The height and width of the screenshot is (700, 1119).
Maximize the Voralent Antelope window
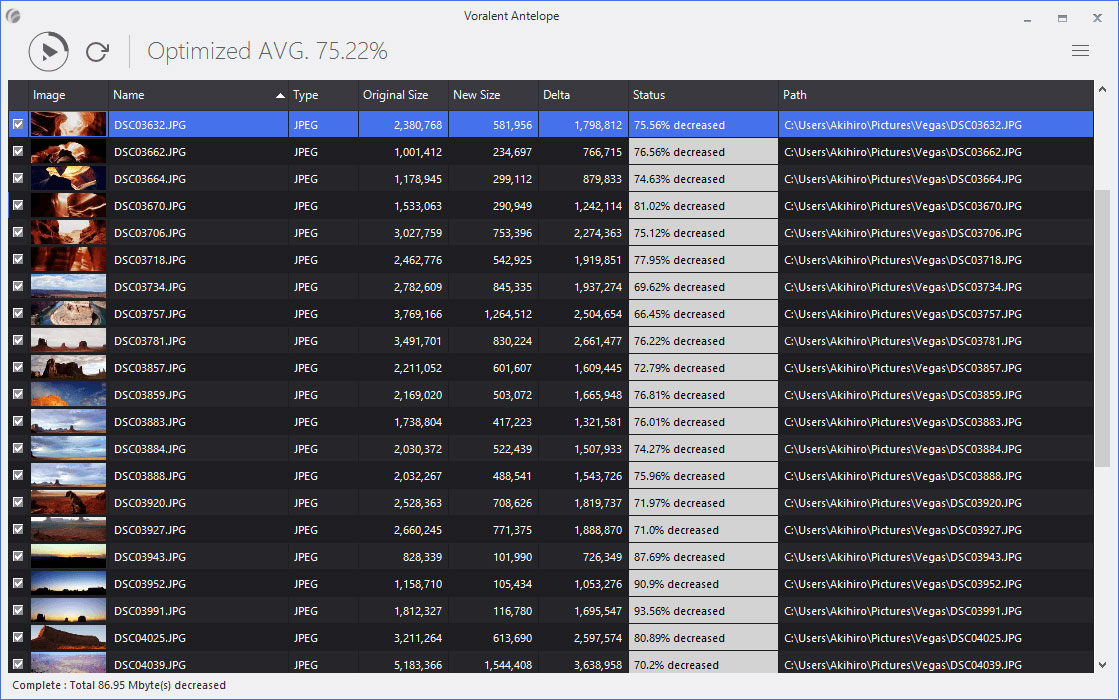(x=1062, y=18)
